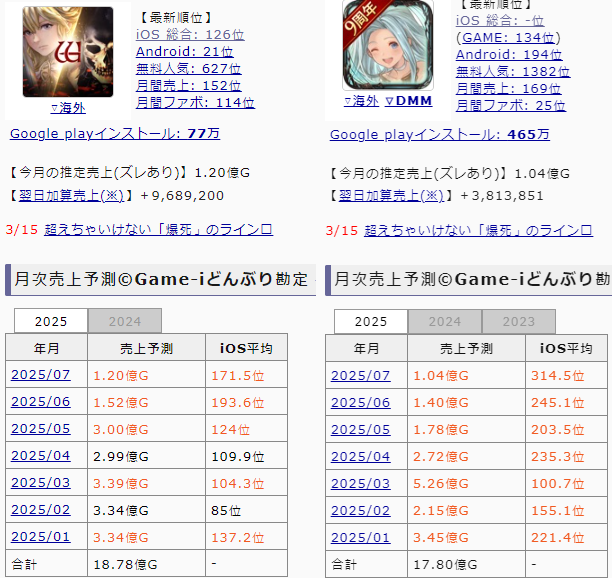
Task: Open iOS 総合: -位 link
Action: (500, 21)
